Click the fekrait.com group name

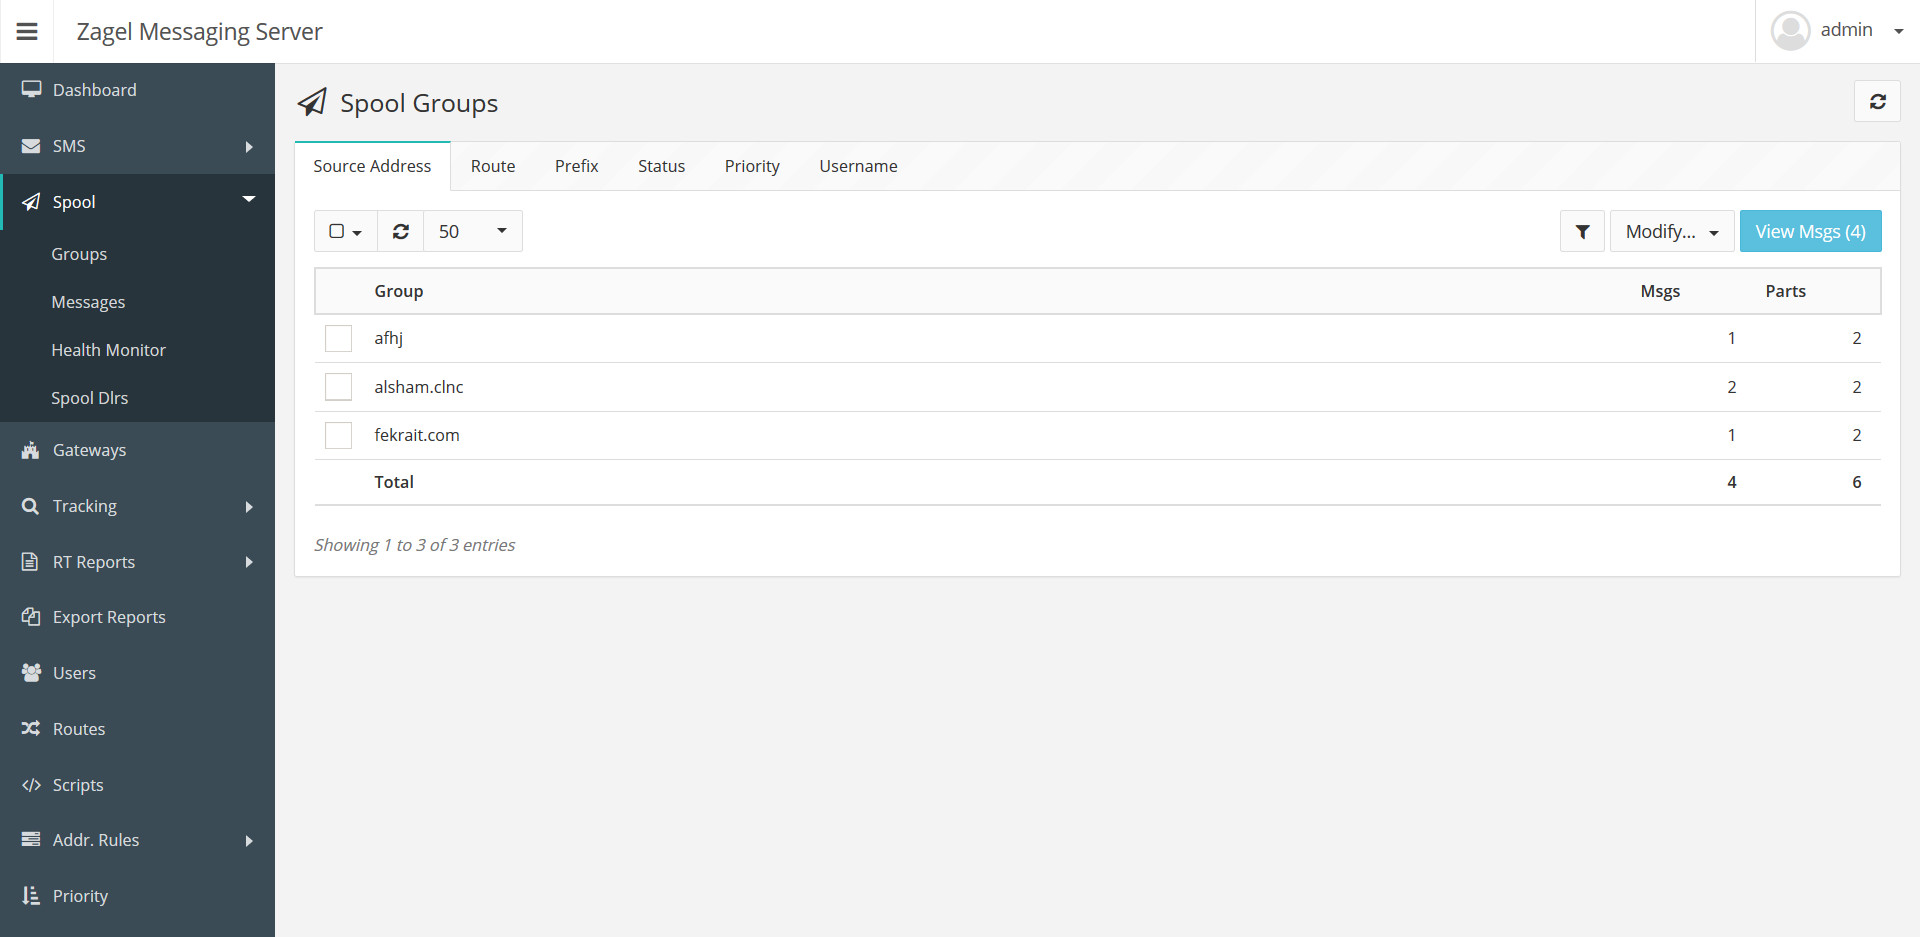[x=417, y=435]
